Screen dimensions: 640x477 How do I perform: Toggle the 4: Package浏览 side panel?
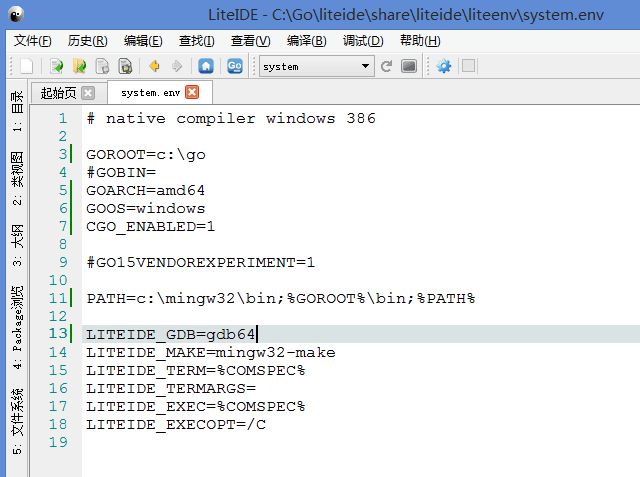coord(17,327)
